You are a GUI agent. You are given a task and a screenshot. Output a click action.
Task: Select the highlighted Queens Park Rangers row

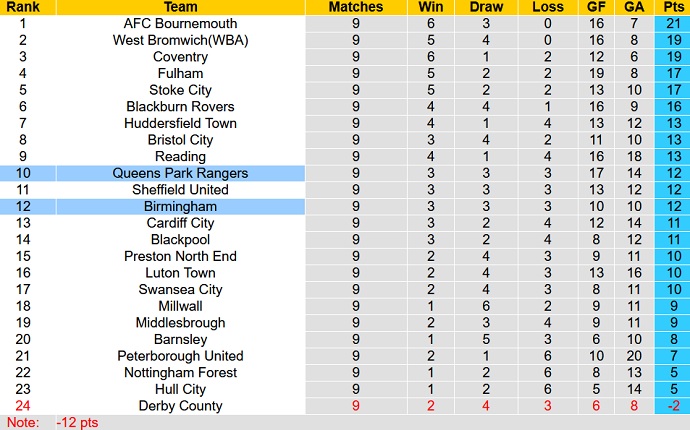[x=345, y=173]
